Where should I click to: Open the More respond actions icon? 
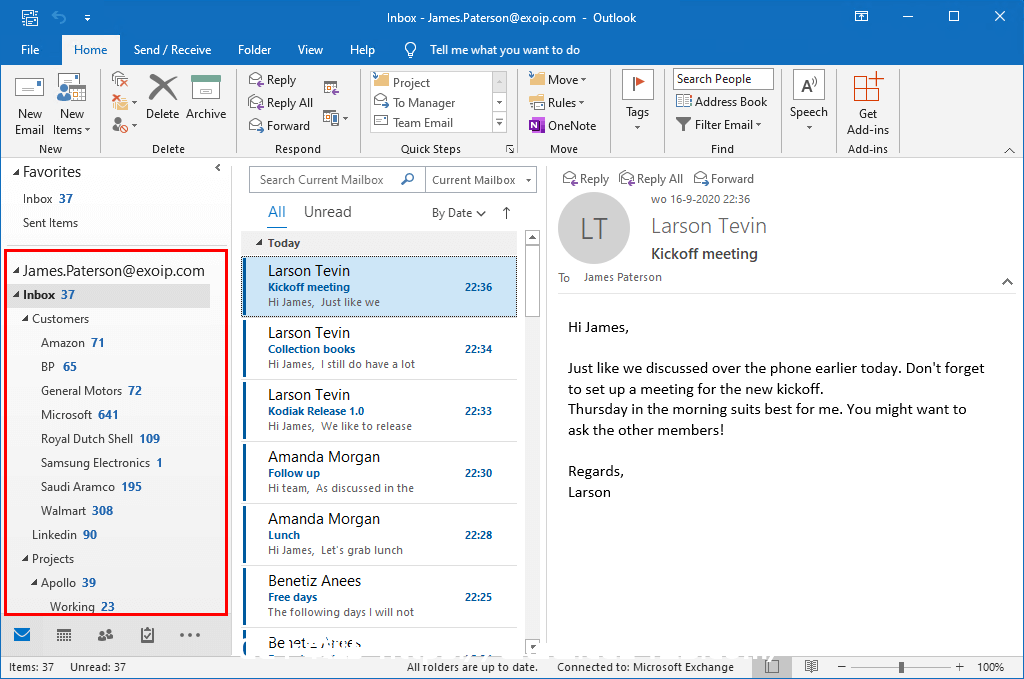(x=336, y=118)
